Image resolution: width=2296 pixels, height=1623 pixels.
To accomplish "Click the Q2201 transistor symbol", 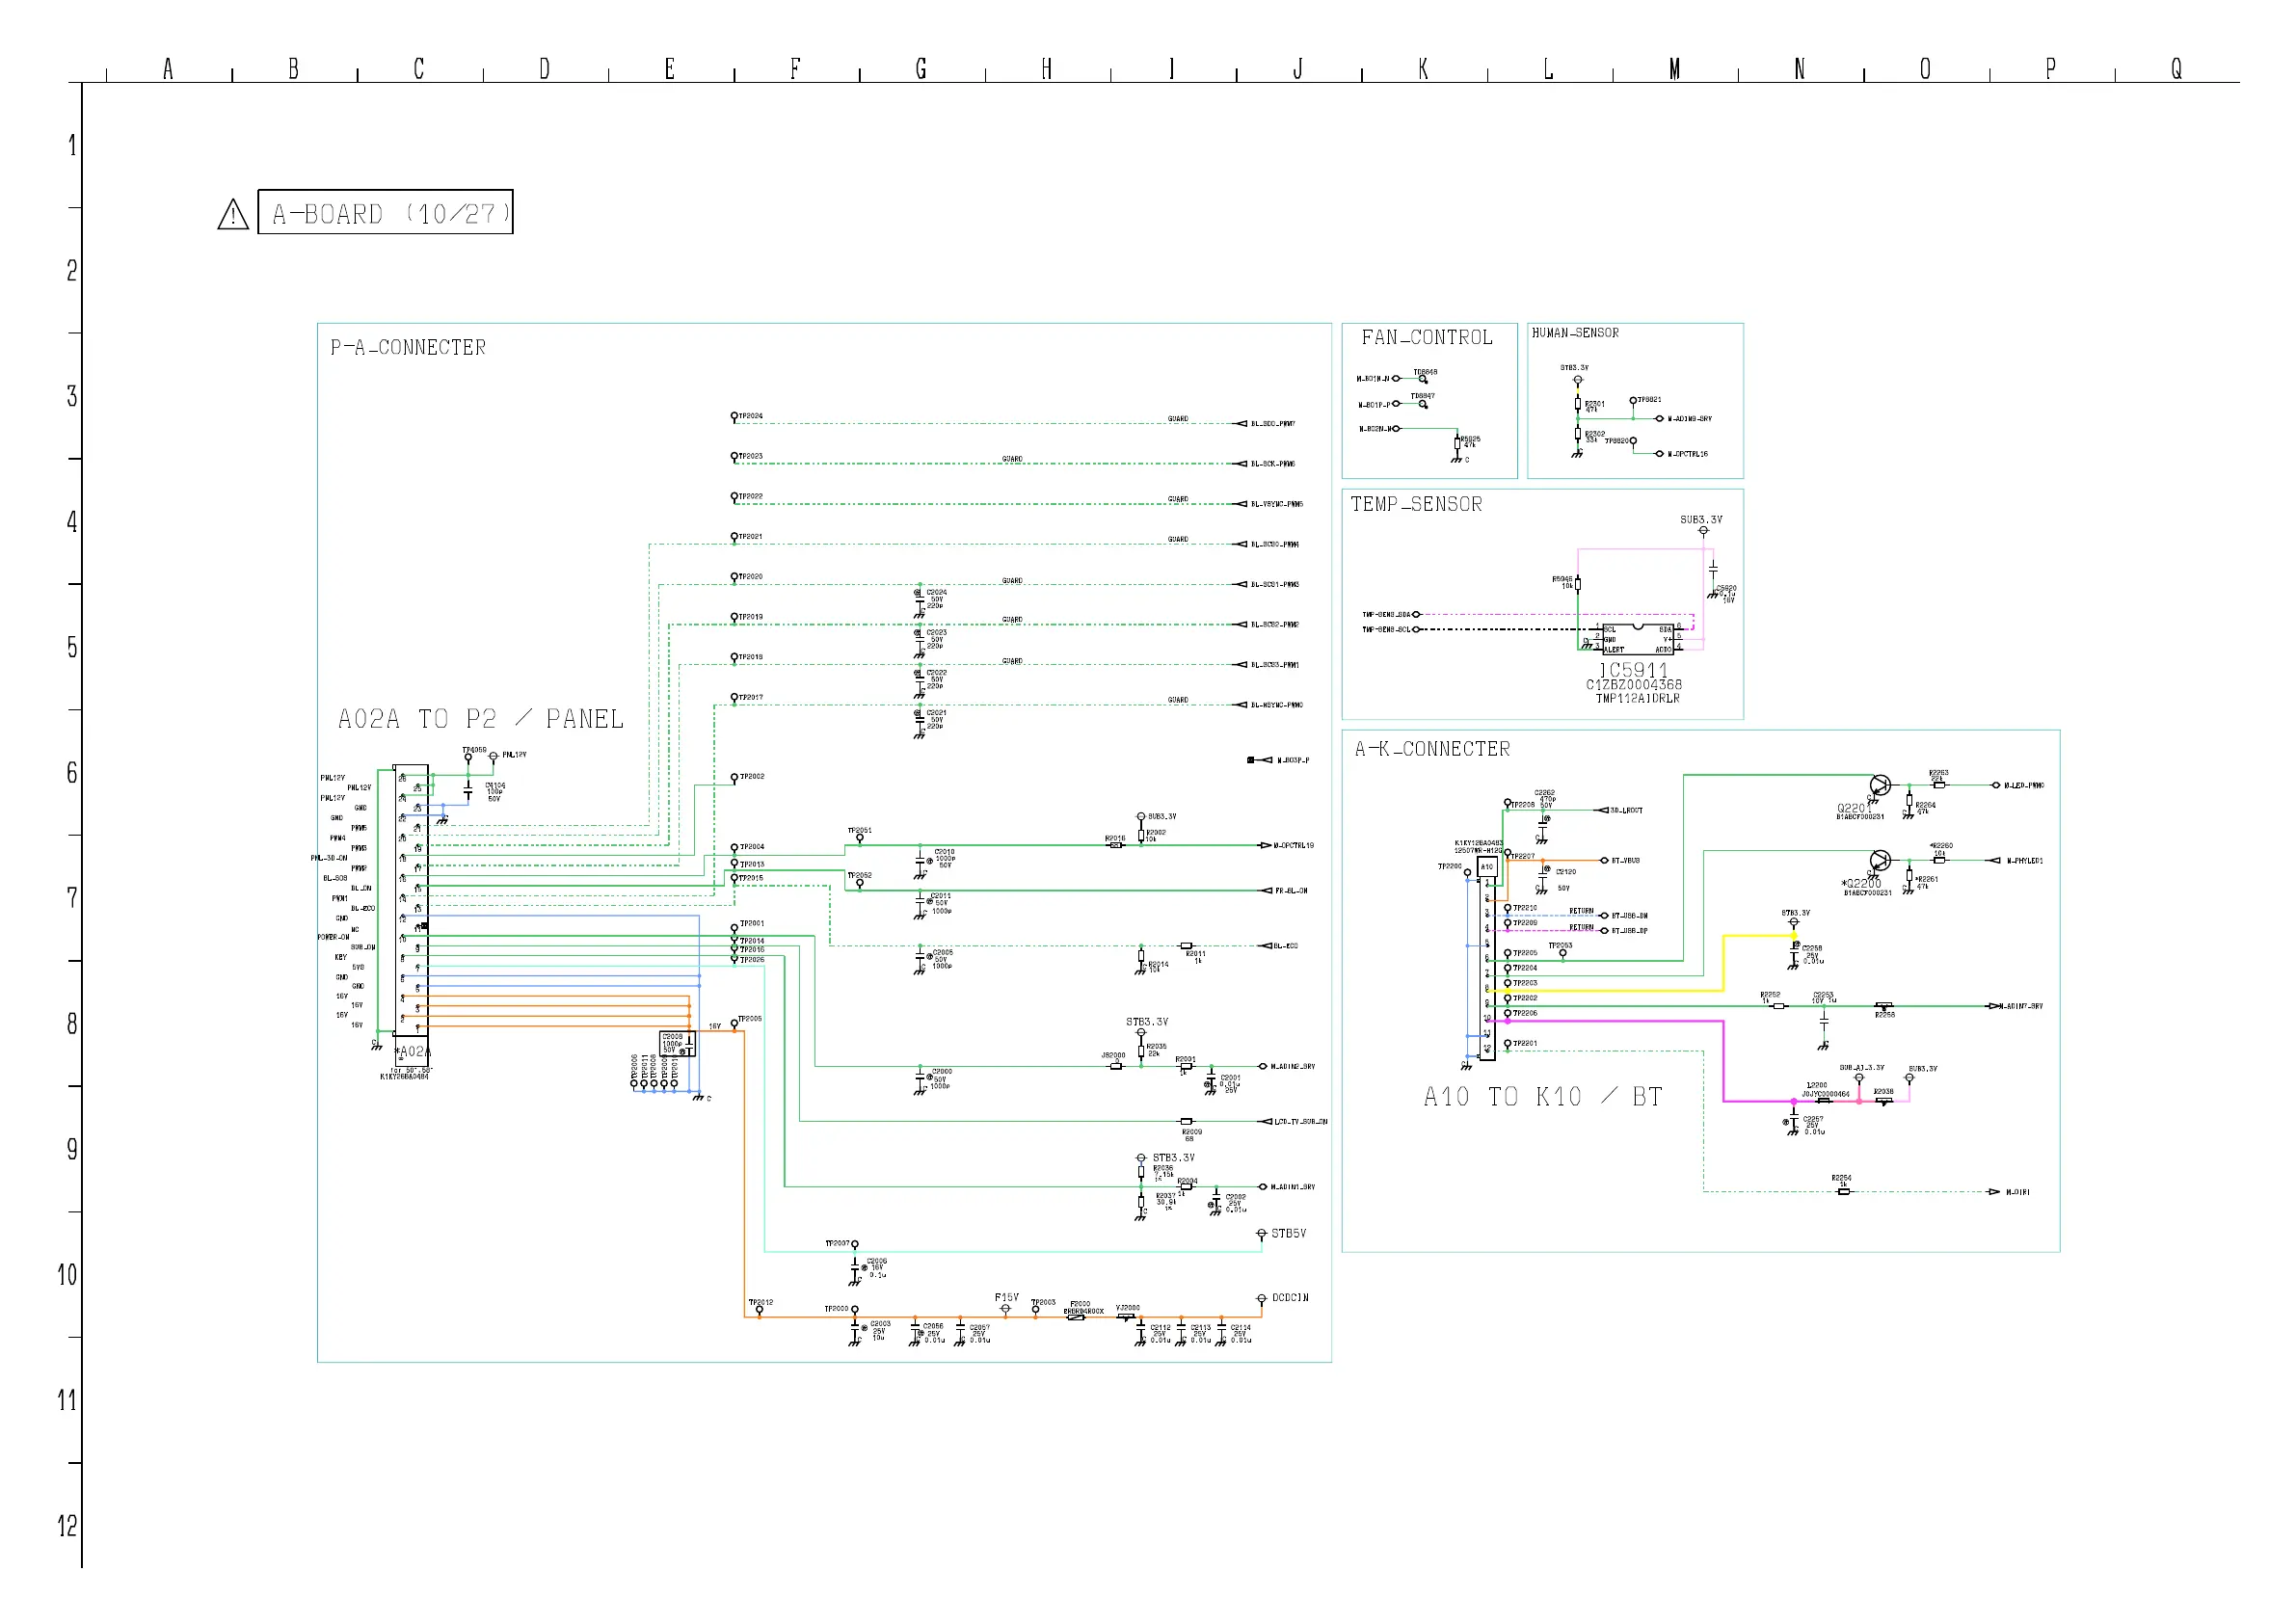I will [x=1880, y=785].
